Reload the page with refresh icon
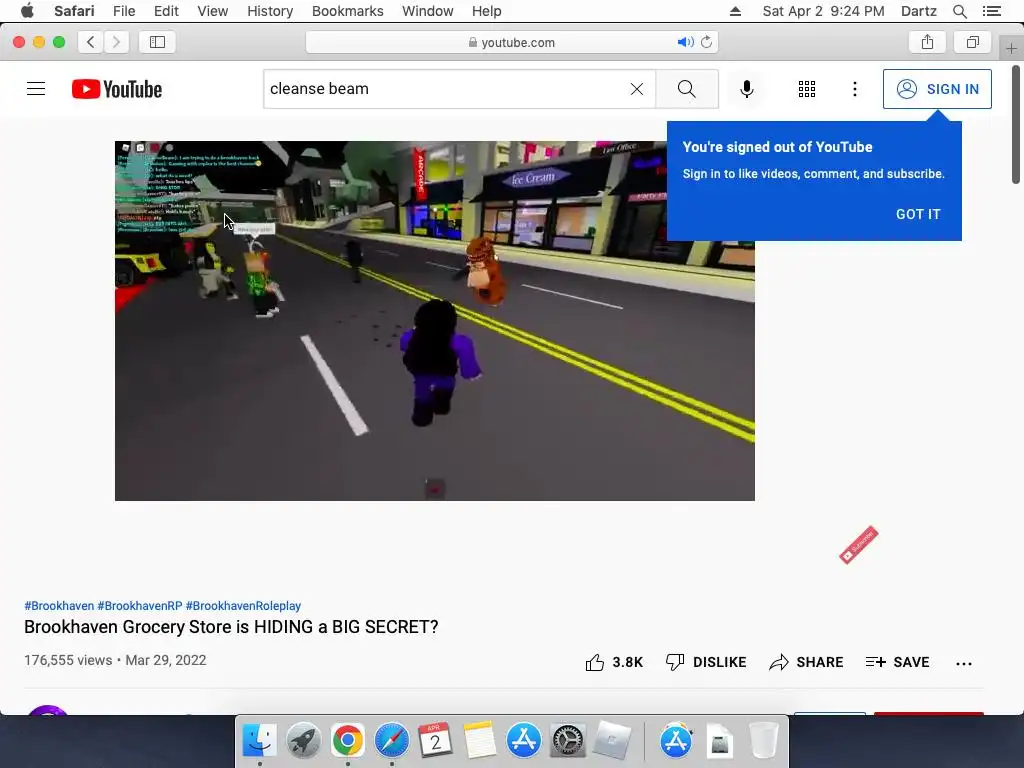This screenshot has width=1024, height=768. [x=706, y=42]
